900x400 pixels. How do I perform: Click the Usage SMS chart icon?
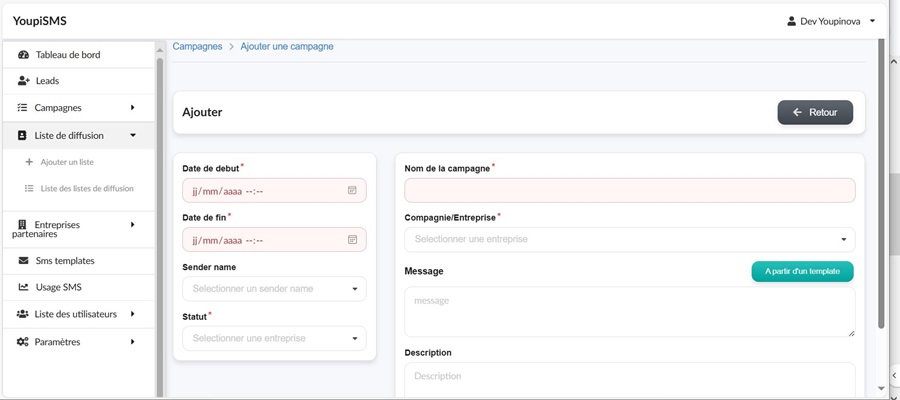(24, 287)
